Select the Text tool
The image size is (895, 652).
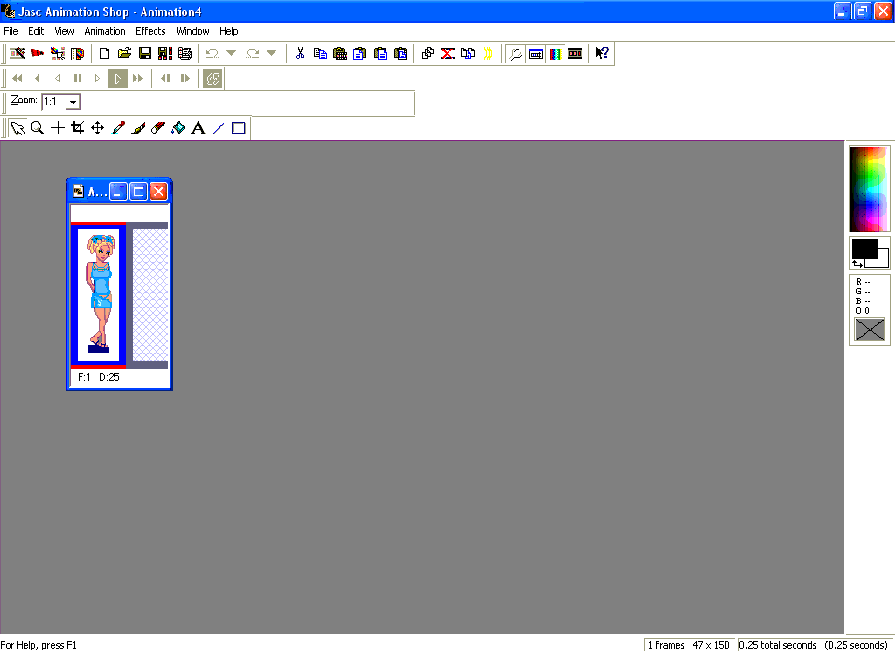(197, 127)
